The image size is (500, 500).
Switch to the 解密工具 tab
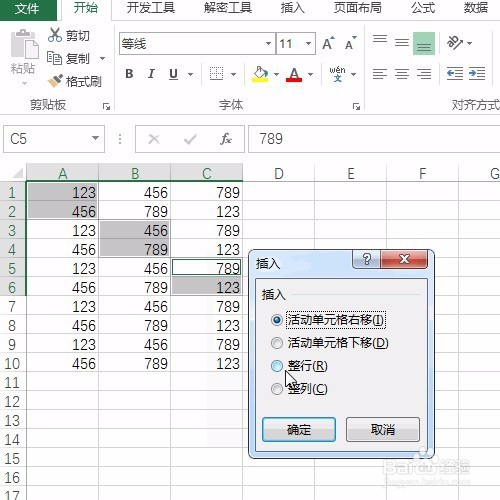228,8
